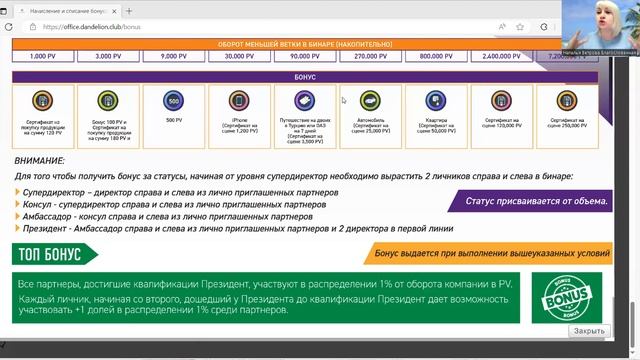The height and width of the screenshot is (360, 640).
Task: Click the 800,000 PV turnover cell
Action: tap(436, 56)
